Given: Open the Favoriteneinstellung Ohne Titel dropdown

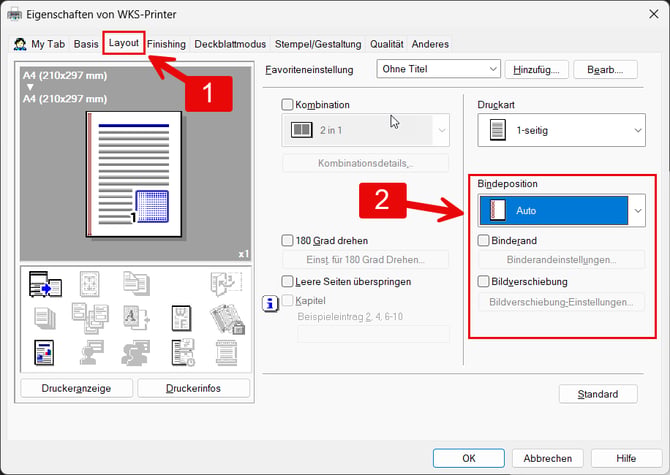Looking at the screenshot, I should point(438,69).
